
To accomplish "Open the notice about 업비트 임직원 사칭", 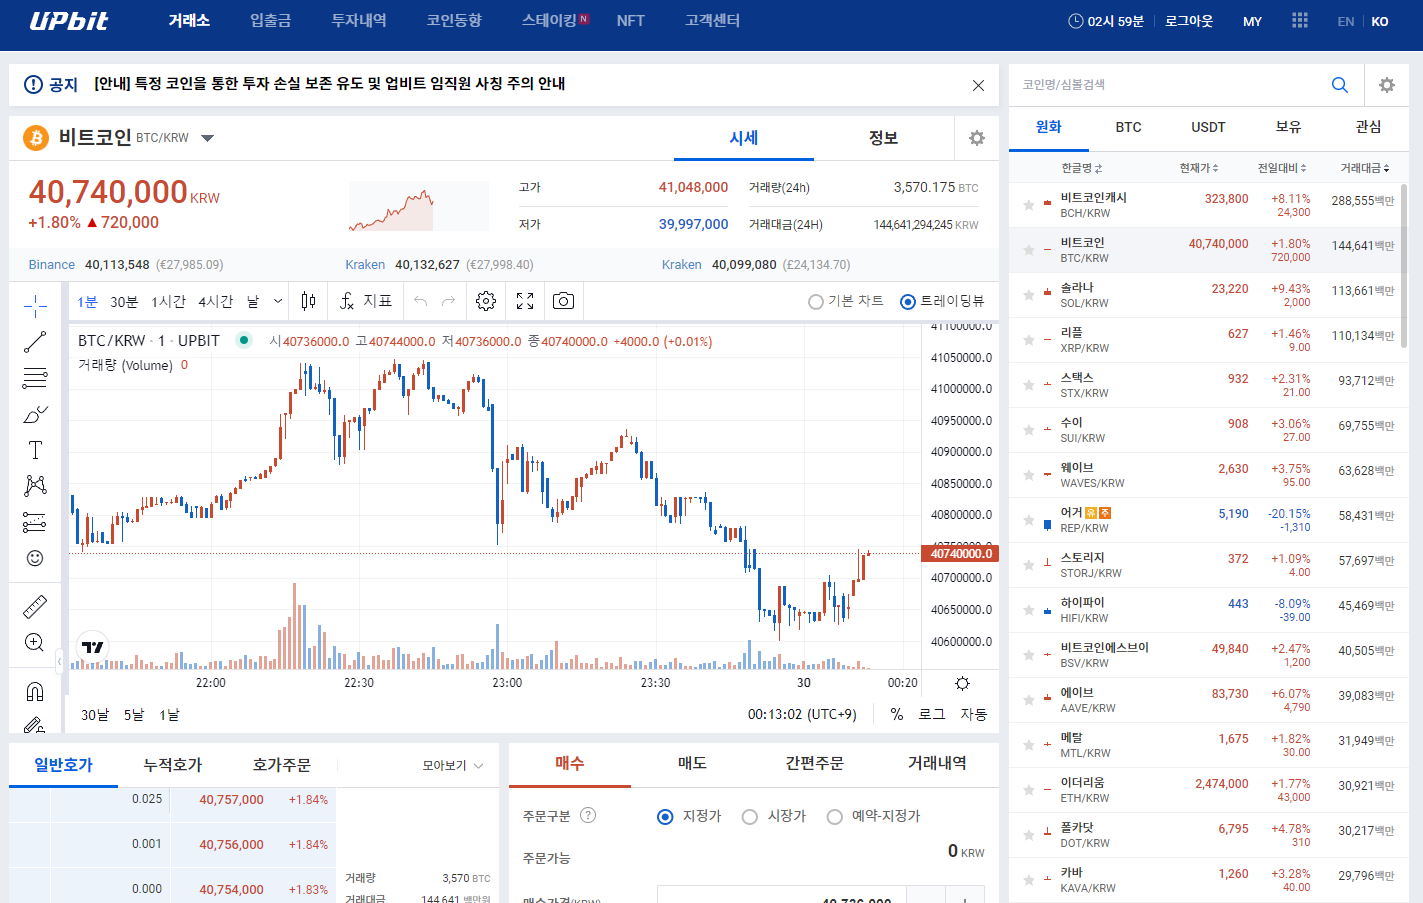I will (x=329, y=84).
